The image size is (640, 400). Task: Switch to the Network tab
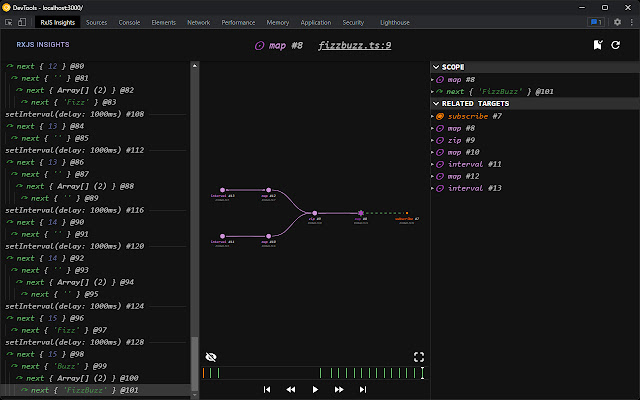click(199, 21)
